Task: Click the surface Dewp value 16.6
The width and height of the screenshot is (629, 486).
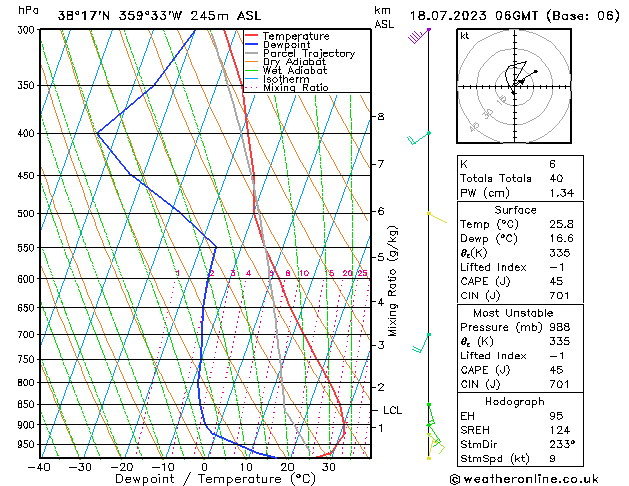Action: tap(561, 239)
